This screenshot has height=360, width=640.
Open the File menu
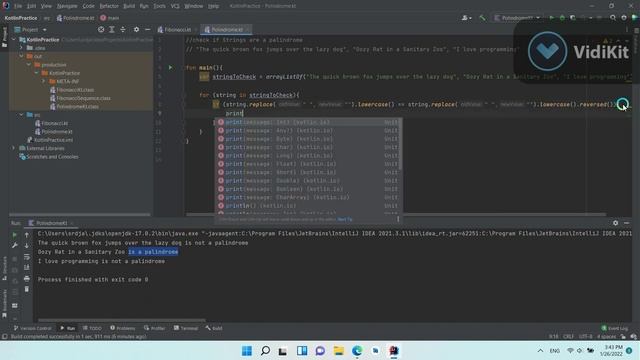pos(18,6)
